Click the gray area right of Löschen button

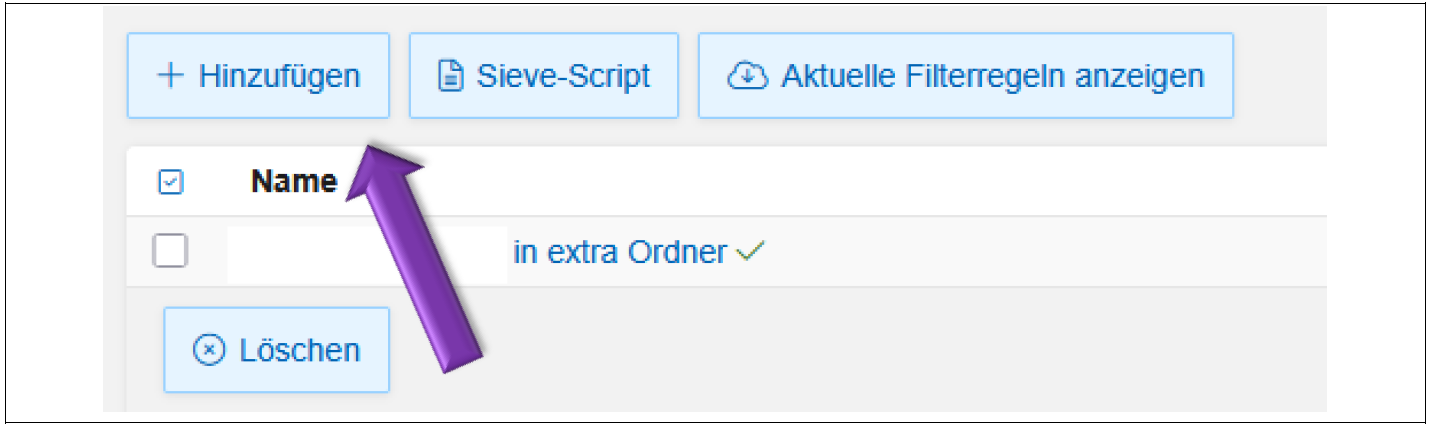click(800, 351)
